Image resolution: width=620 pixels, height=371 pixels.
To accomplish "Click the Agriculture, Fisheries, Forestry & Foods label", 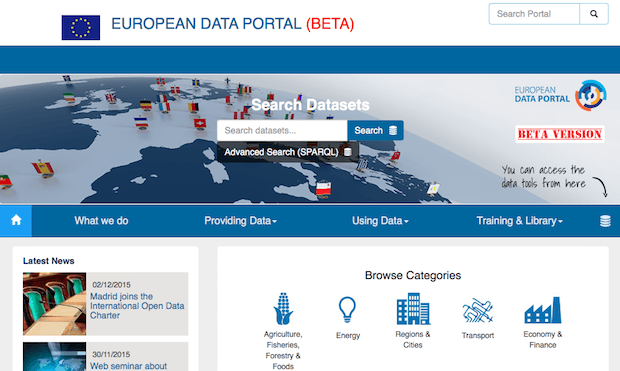I will tap(283, 350).
